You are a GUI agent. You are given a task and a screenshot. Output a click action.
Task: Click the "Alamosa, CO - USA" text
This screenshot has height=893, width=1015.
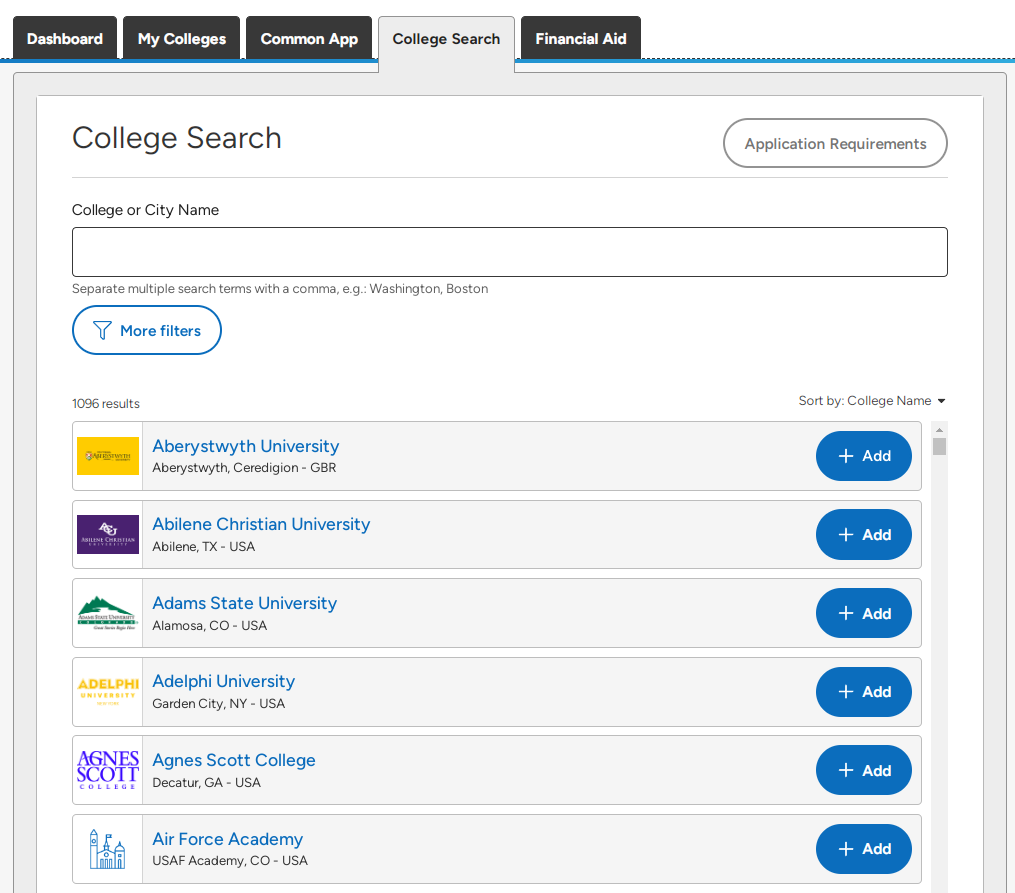[209, 626]
